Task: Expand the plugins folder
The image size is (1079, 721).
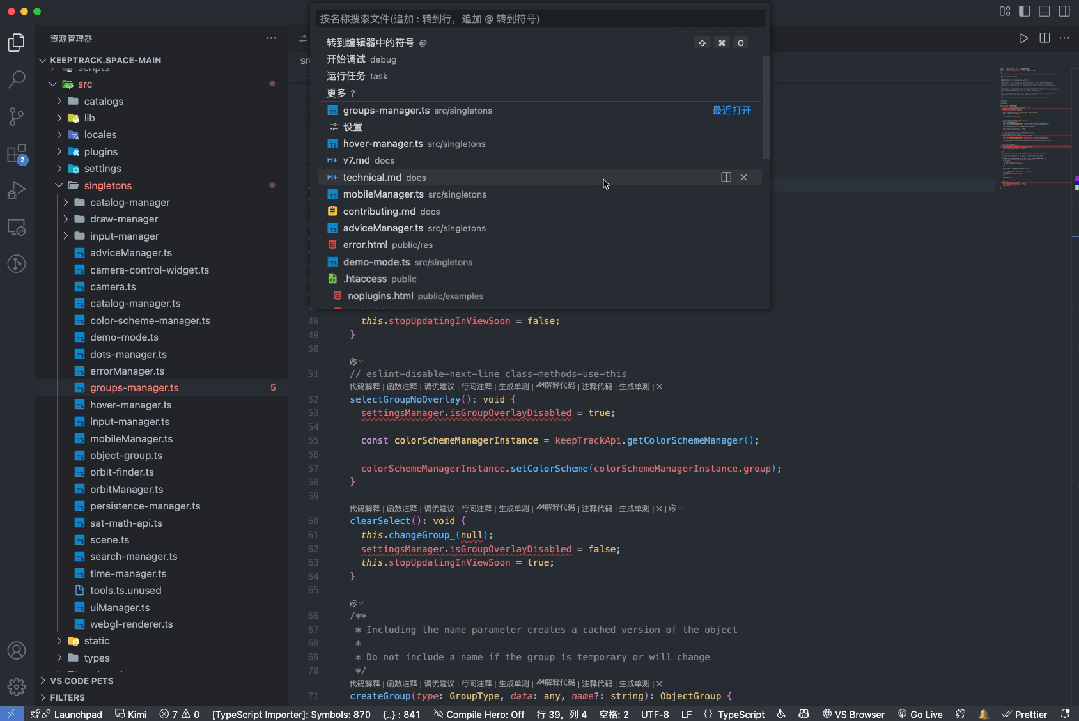Action: pyautogui.click(x=162, y=152)
